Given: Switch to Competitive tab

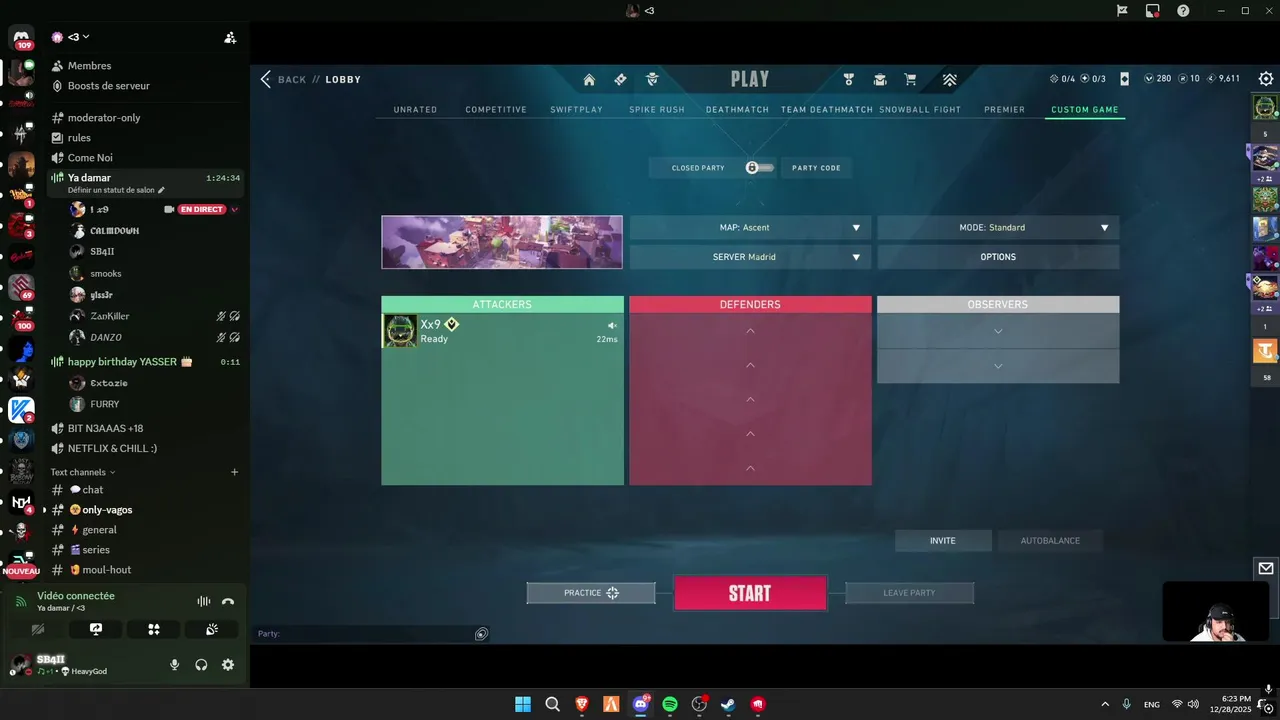Looking at the screenshot, I should click(496, 110).
